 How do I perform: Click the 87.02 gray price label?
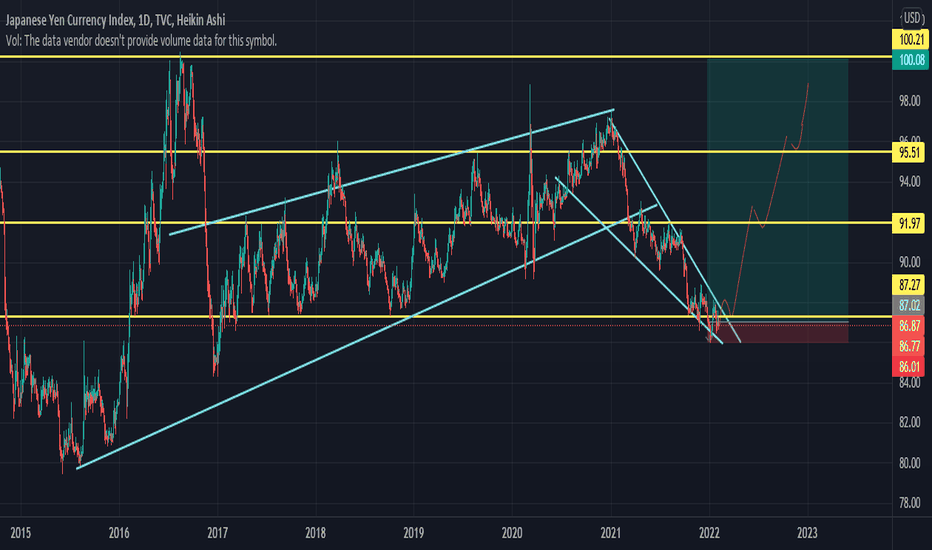[x=909, y=306]
